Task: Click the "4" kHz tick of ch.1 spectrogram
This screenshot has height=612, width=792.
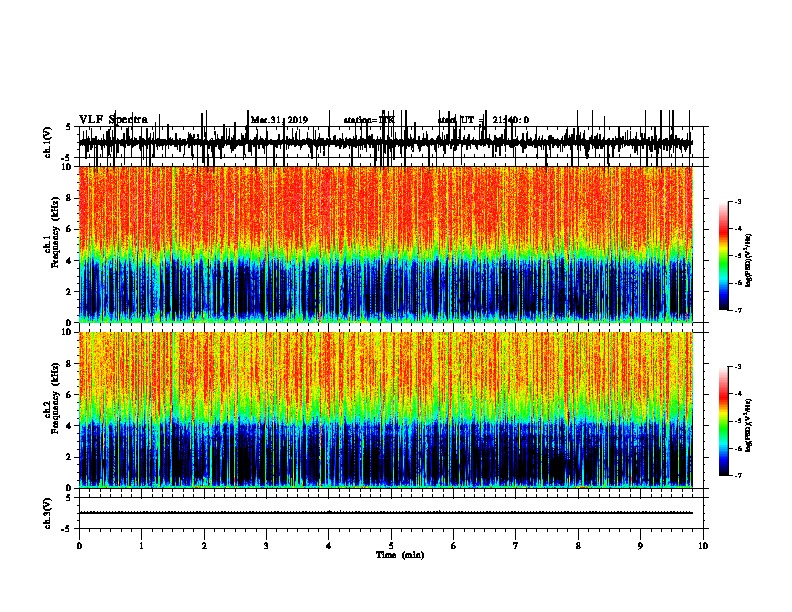Action: (x=70, y=261)
